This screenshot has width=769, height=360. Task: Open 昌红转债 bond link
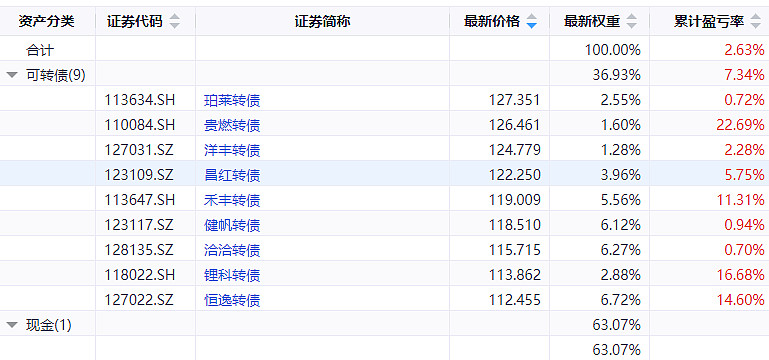232,175
